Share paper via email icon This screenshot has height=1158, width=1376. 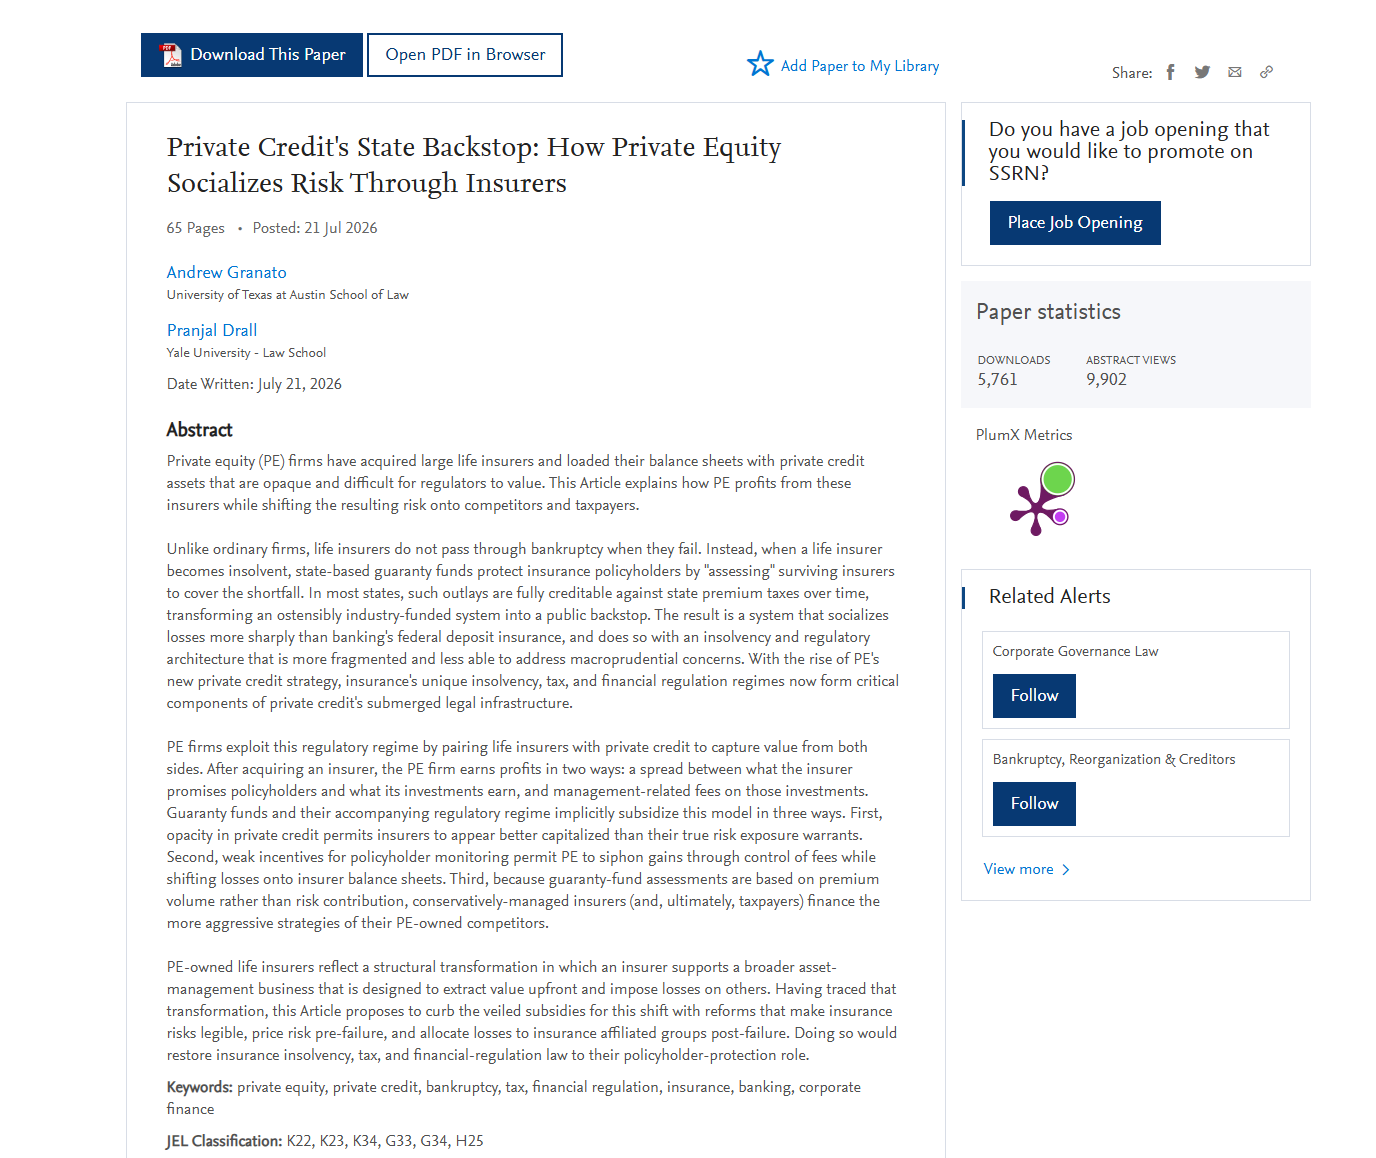point(1235,72)
